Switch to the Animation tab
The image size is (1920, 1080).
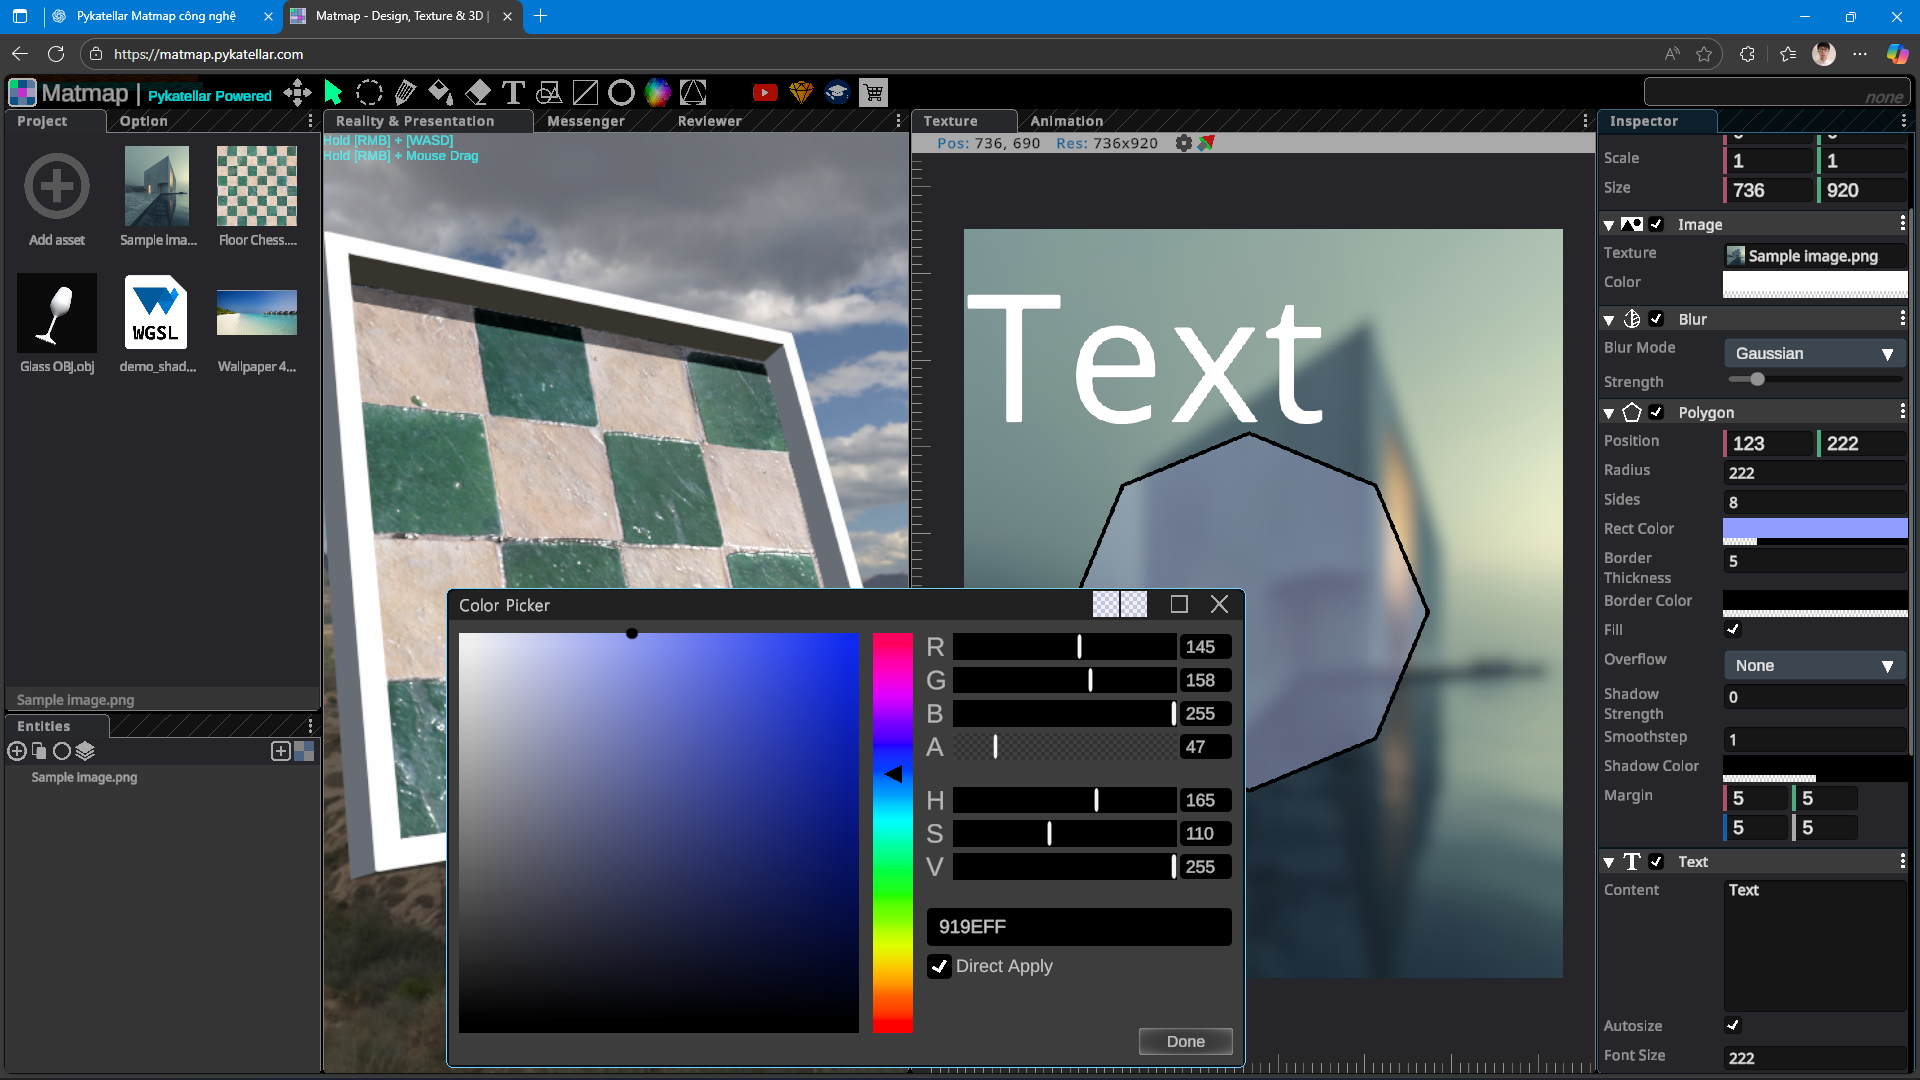point(1066,121)
